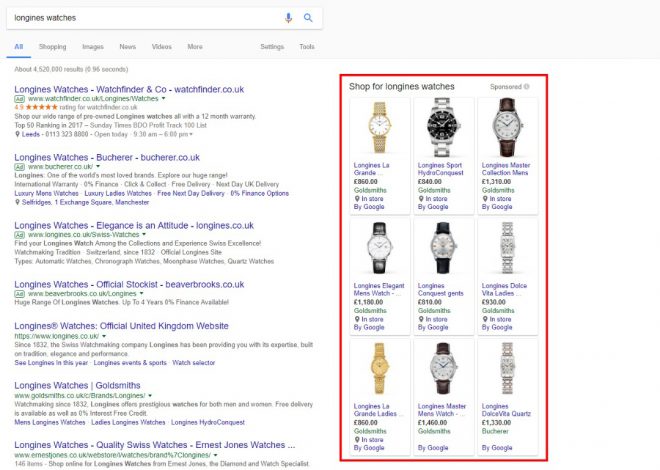Open Longines Conquest gents product title
Image resolution: width=660 pixels, height=470 pixels.
[440, 289]
